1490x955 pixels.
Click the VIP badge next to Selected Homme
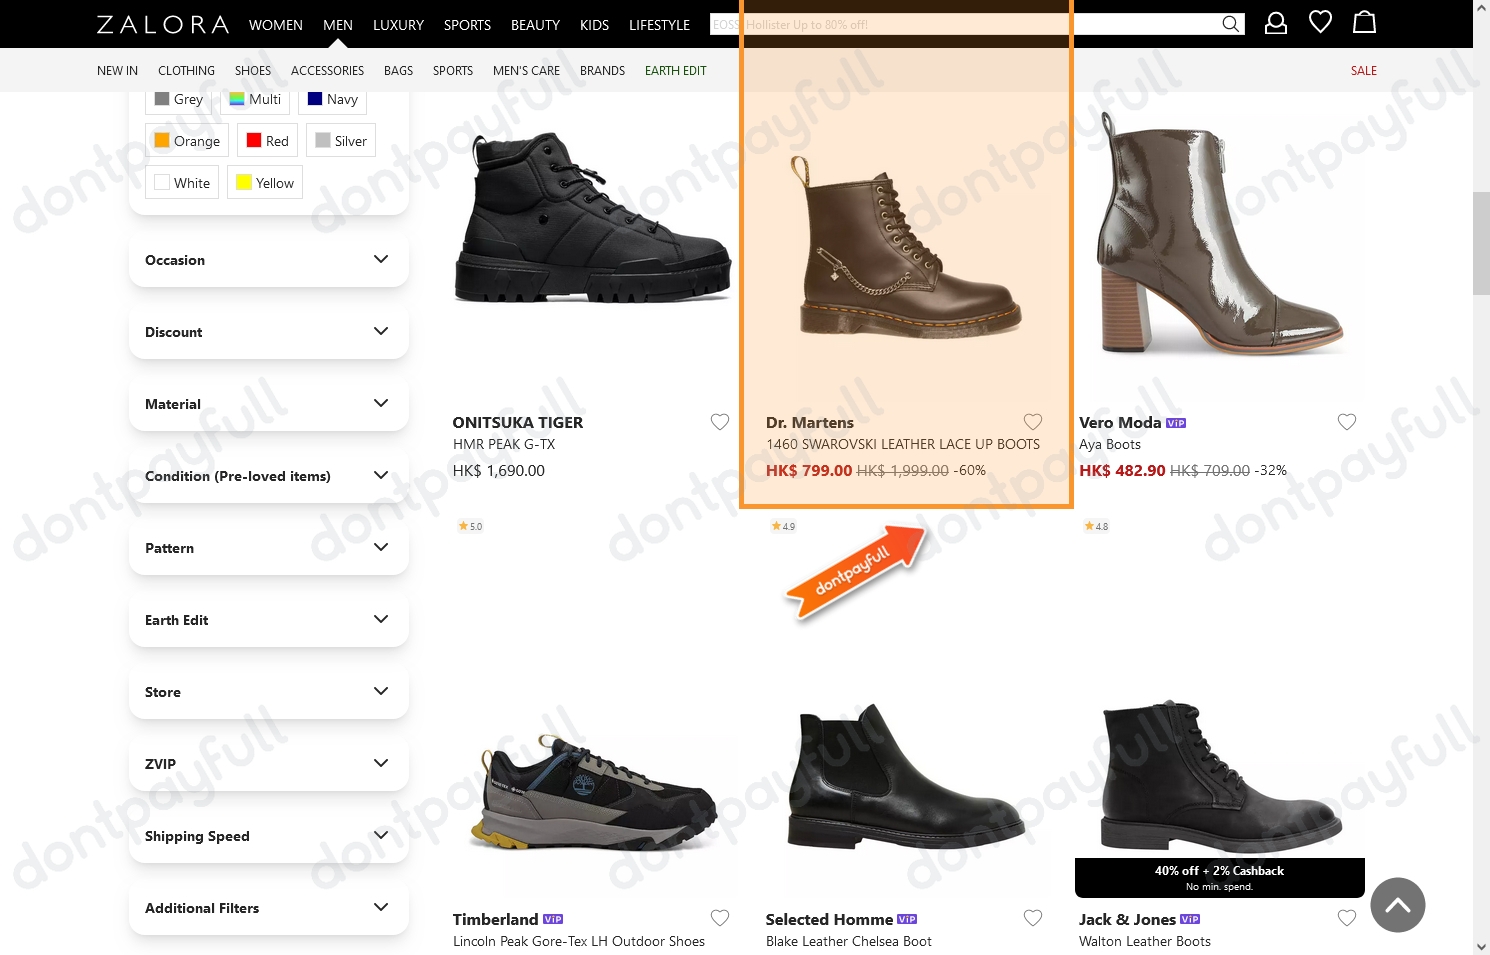[x=907, y=919]
